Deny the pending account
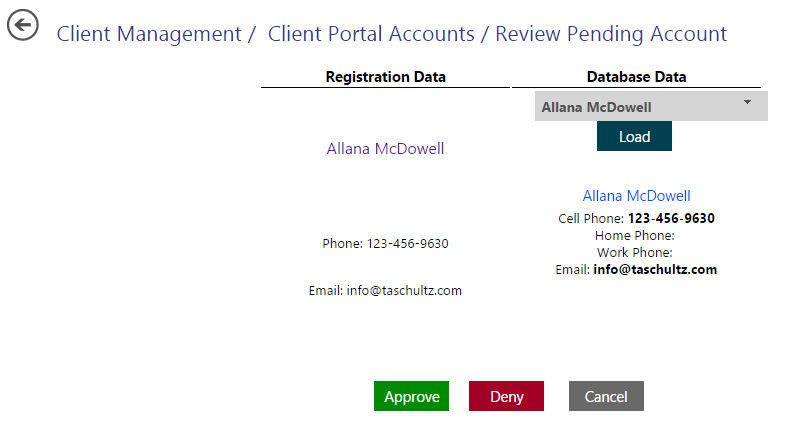The image size is (812, 431). 506,397
